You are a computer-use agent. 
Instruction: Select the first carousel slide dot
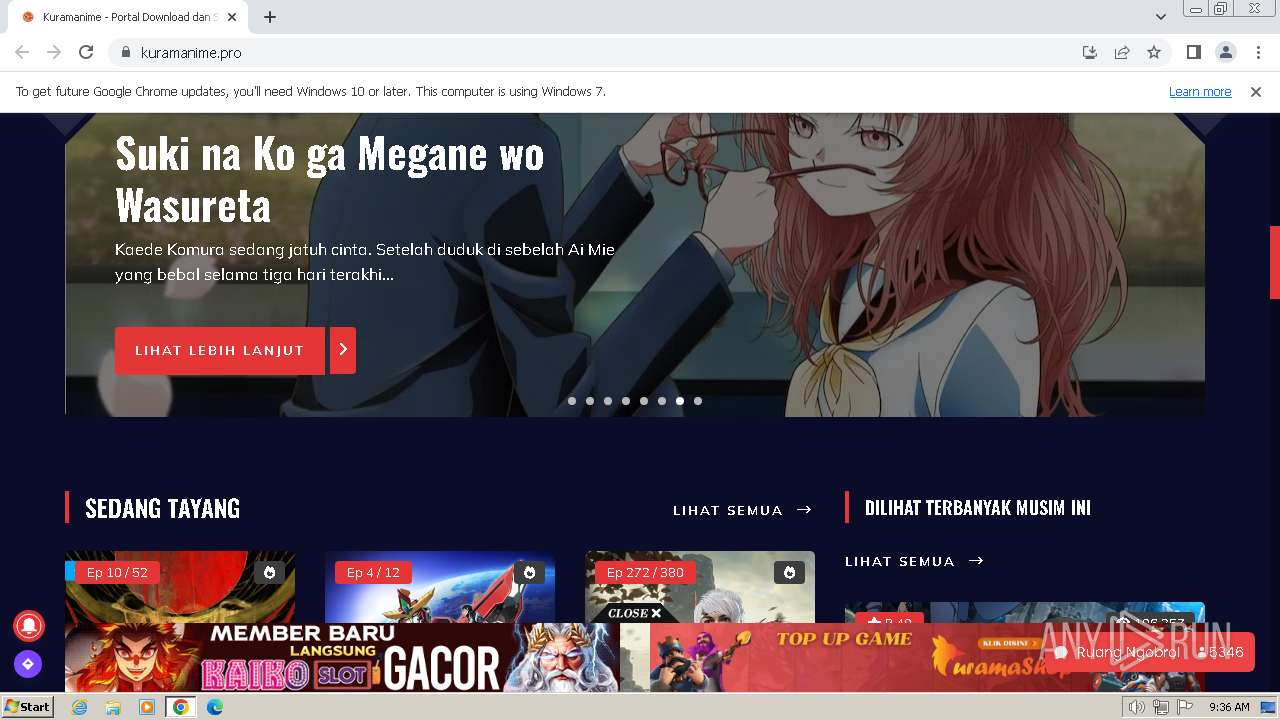click(x=572, y=401)
